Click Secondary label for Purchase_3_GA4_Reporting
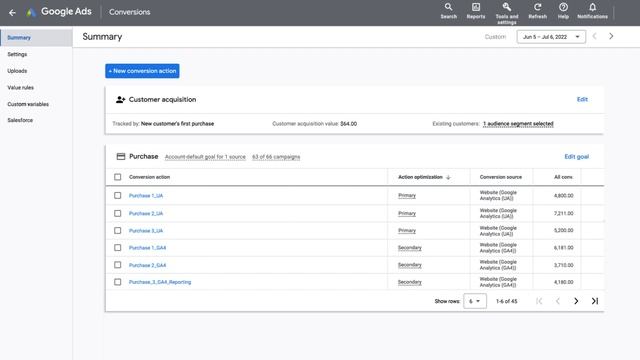The image size is (640, 360). 410,282
